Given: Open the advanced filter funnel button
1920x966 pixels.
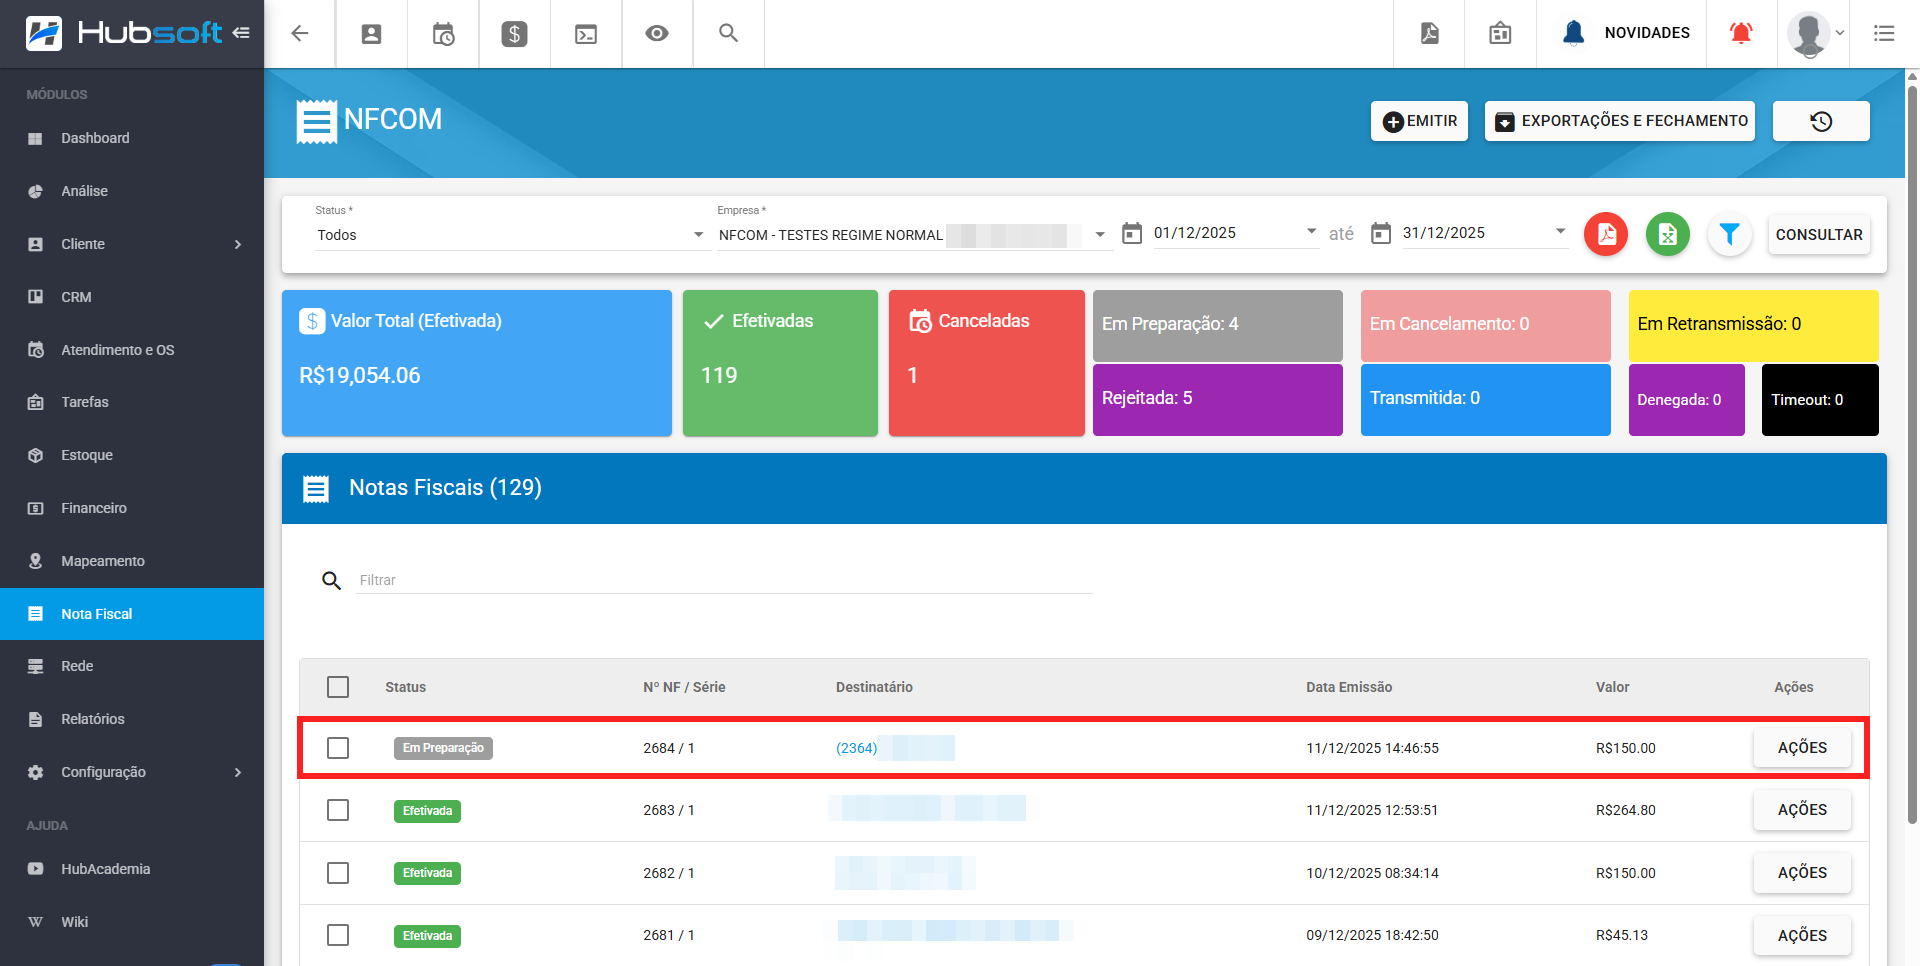Looking at the screenshot, I should 1729,234.
